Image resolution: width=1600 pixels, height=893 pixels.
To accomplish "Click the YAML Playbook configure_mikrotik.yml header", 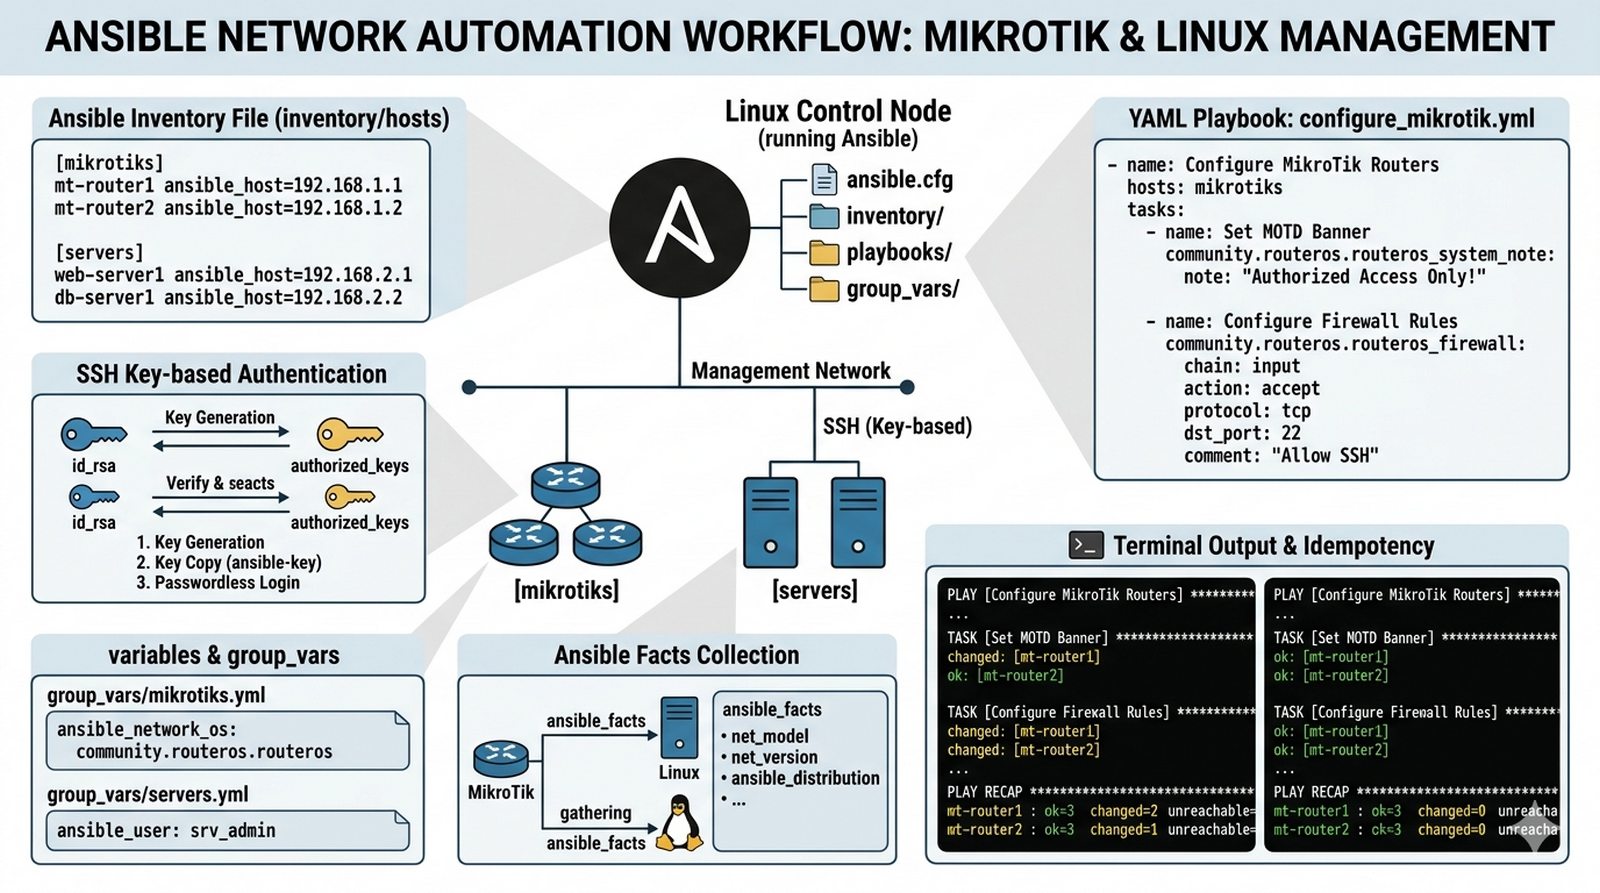I will pyautogui.click(x=1331, y=119).
